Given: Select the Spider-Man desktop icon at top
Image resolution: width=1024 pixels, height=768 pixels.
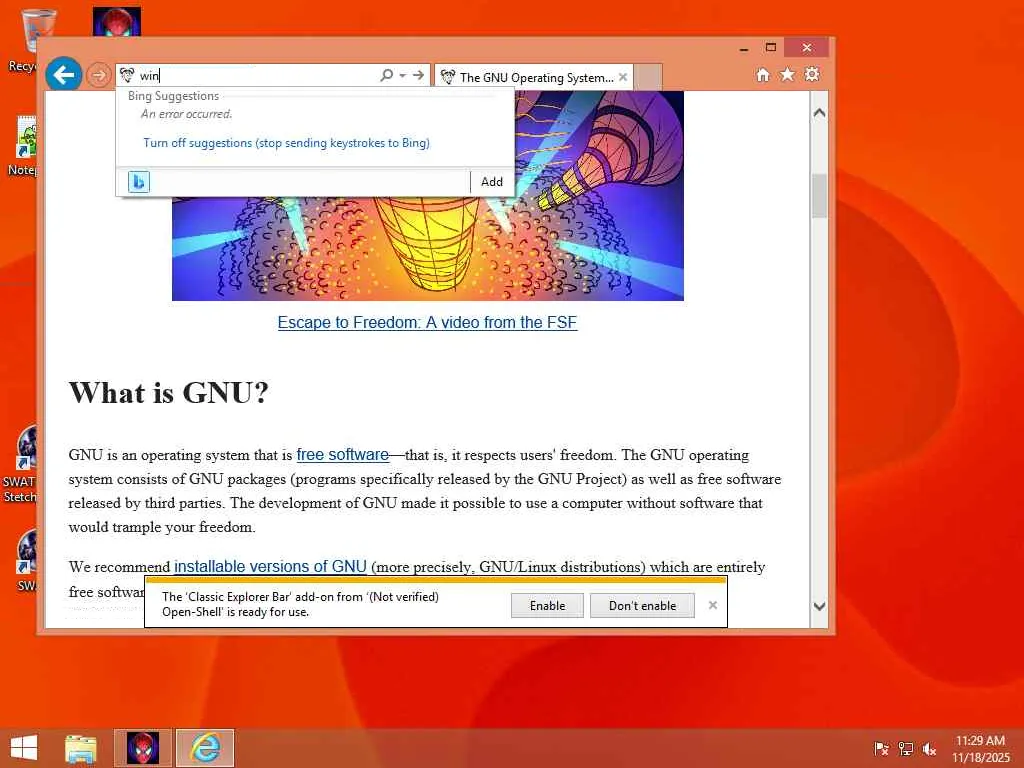Looking at the screenshot, I should coord(117,22).
